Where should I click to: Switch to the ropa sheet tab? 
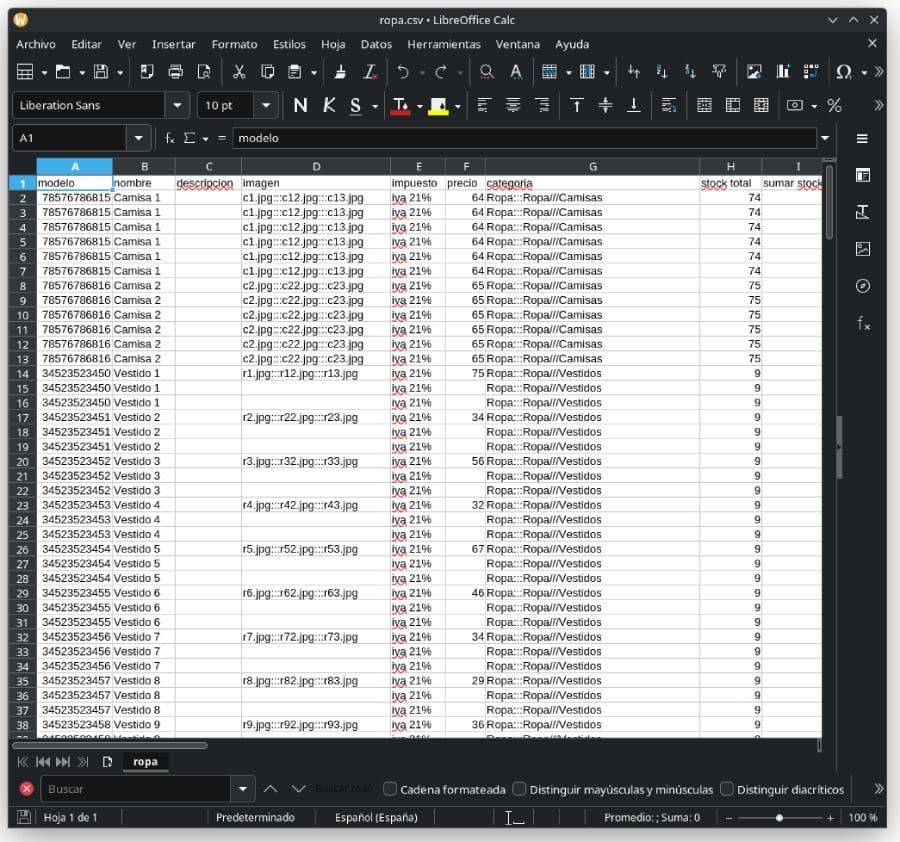pyautogui.click(x=145, y=761)
